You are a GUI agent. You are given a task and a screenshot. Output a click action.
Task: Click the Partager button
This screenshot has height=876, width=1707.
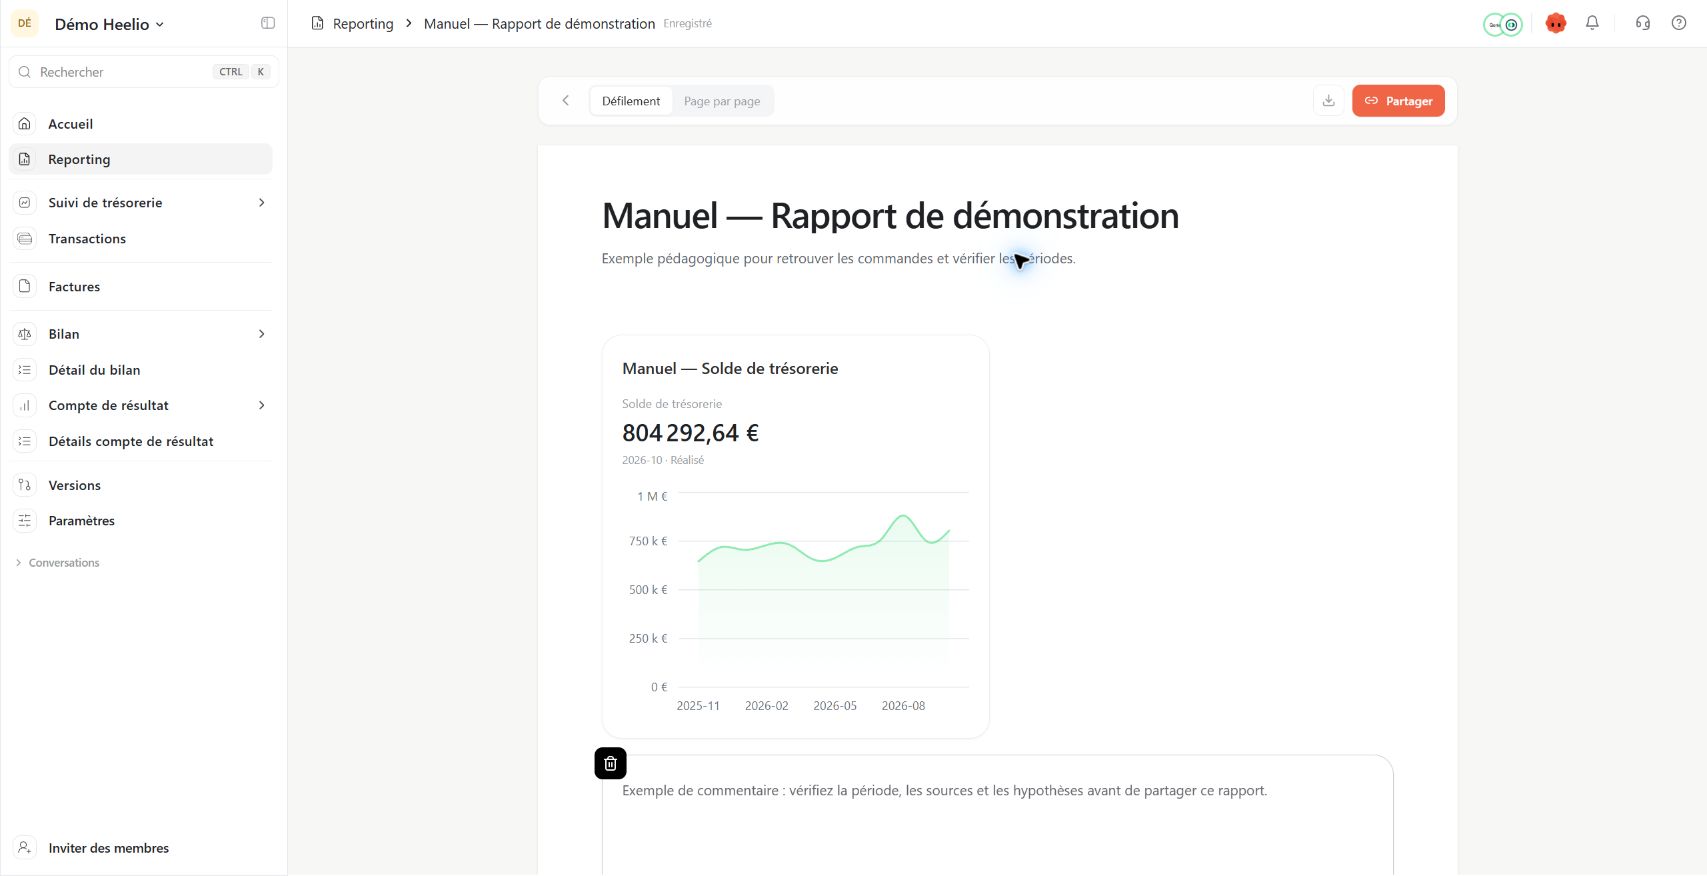pyautogui.click(x=1398, y=101)
